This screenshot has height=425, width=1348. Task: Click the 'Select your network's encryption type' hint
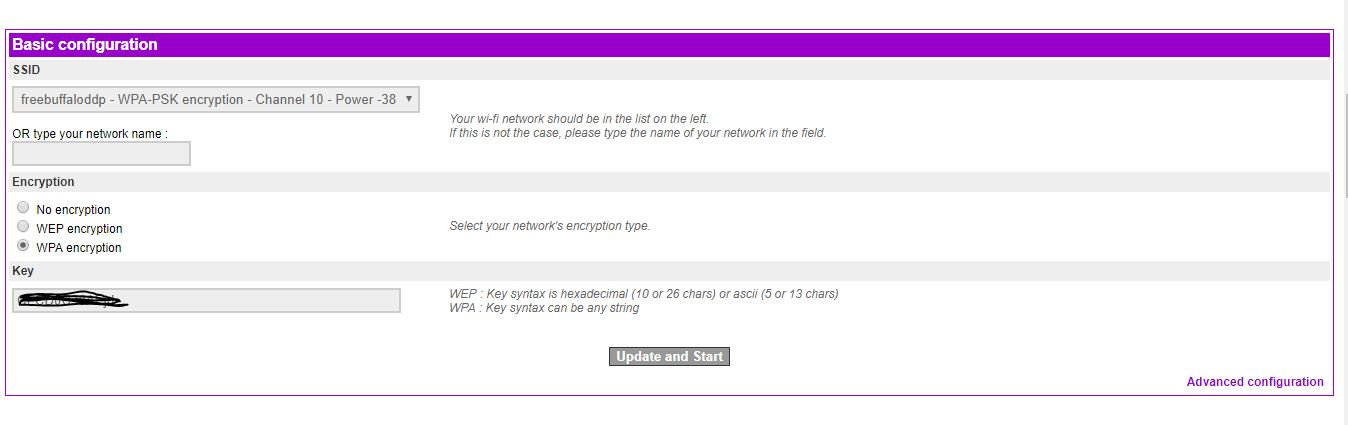(550, 226)
